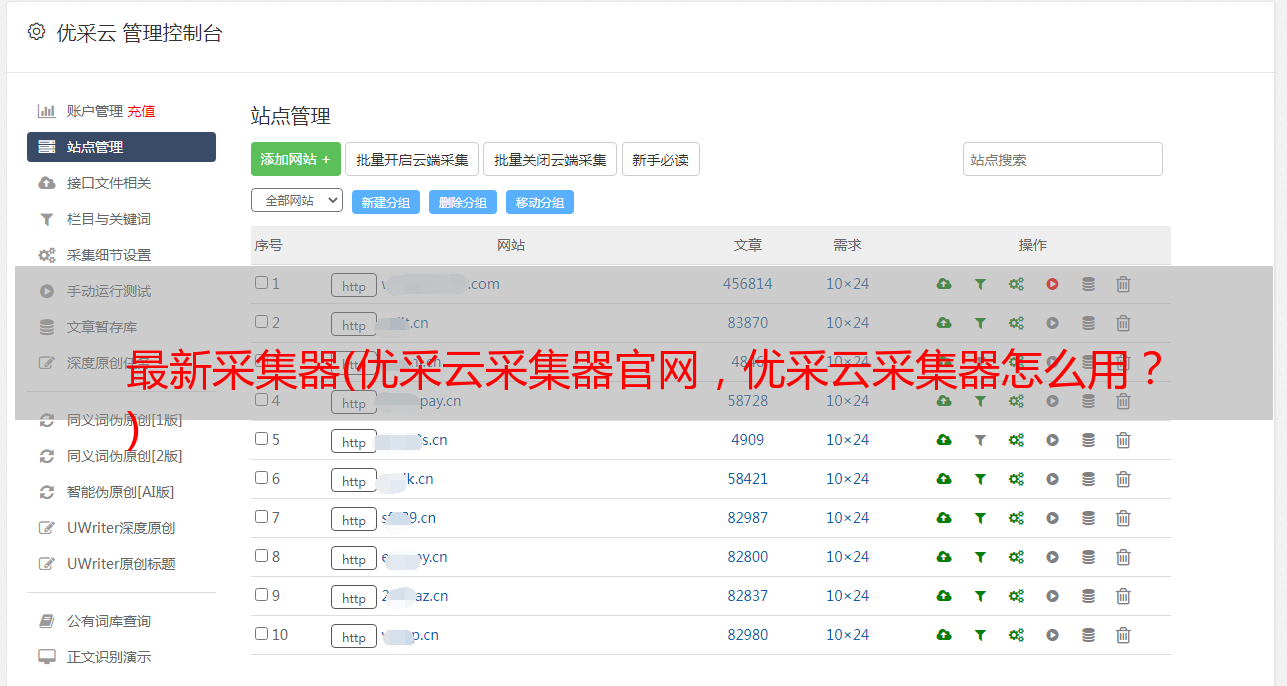The width and height of the screenshot is (1287, 686).
Task: Click cloud upload icon in row 6
Action: pyautogui.click(x=944, y=479)
